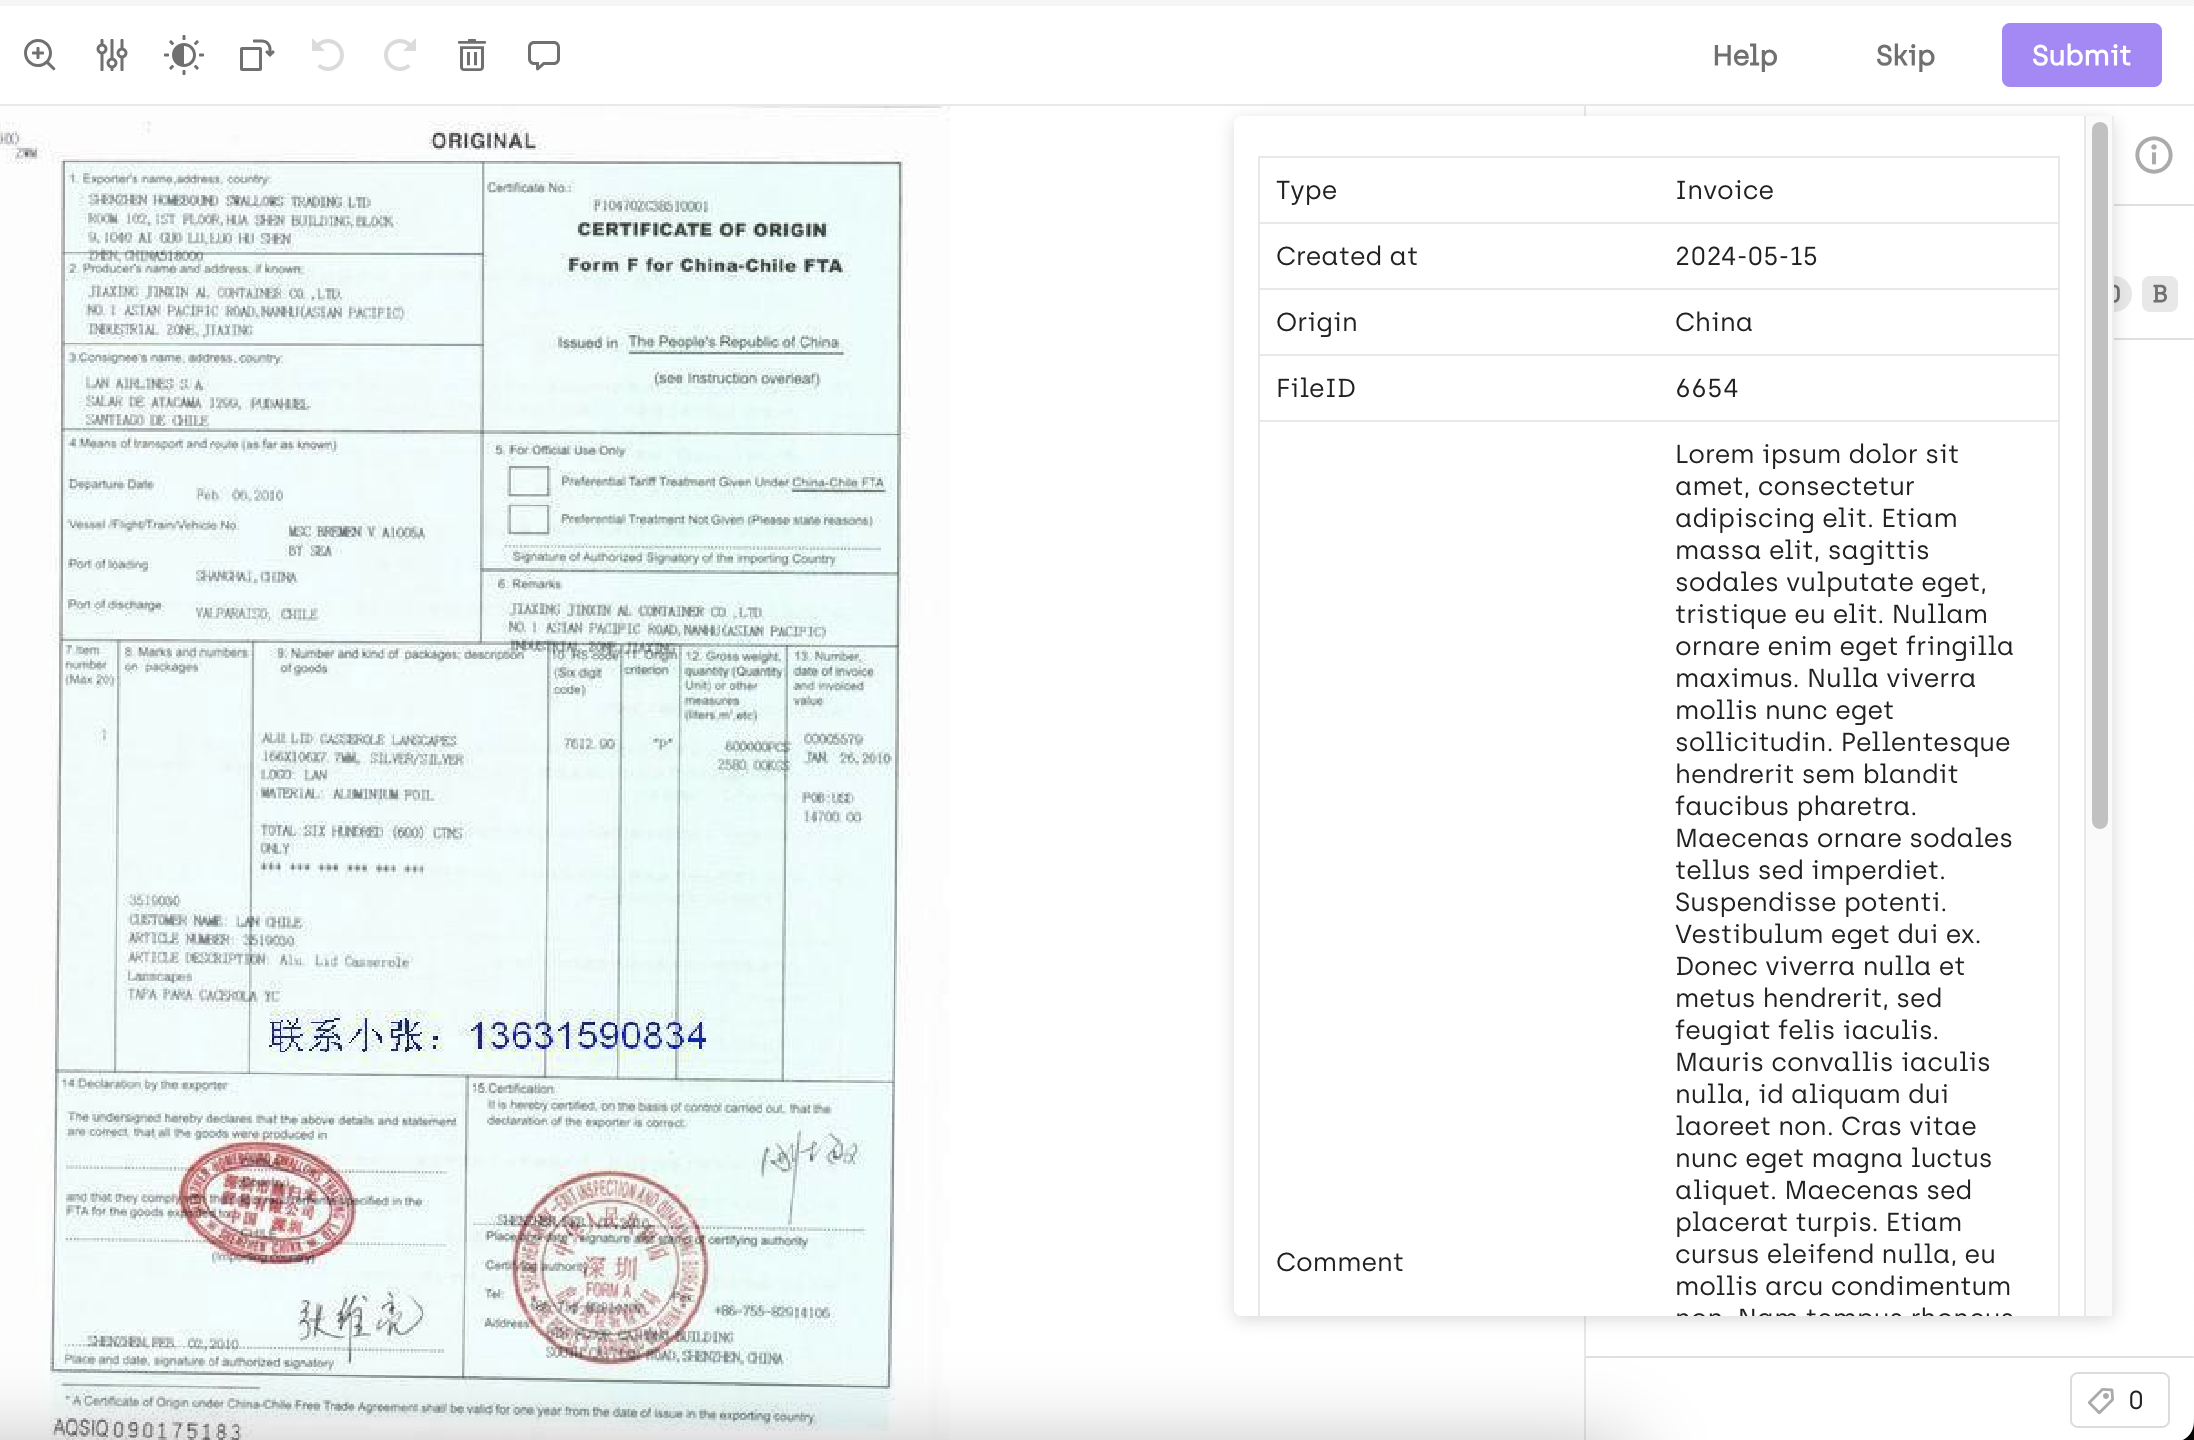Open the image adjustment sliders tool
2194x1440 pixels.
[x=112, y=55]
